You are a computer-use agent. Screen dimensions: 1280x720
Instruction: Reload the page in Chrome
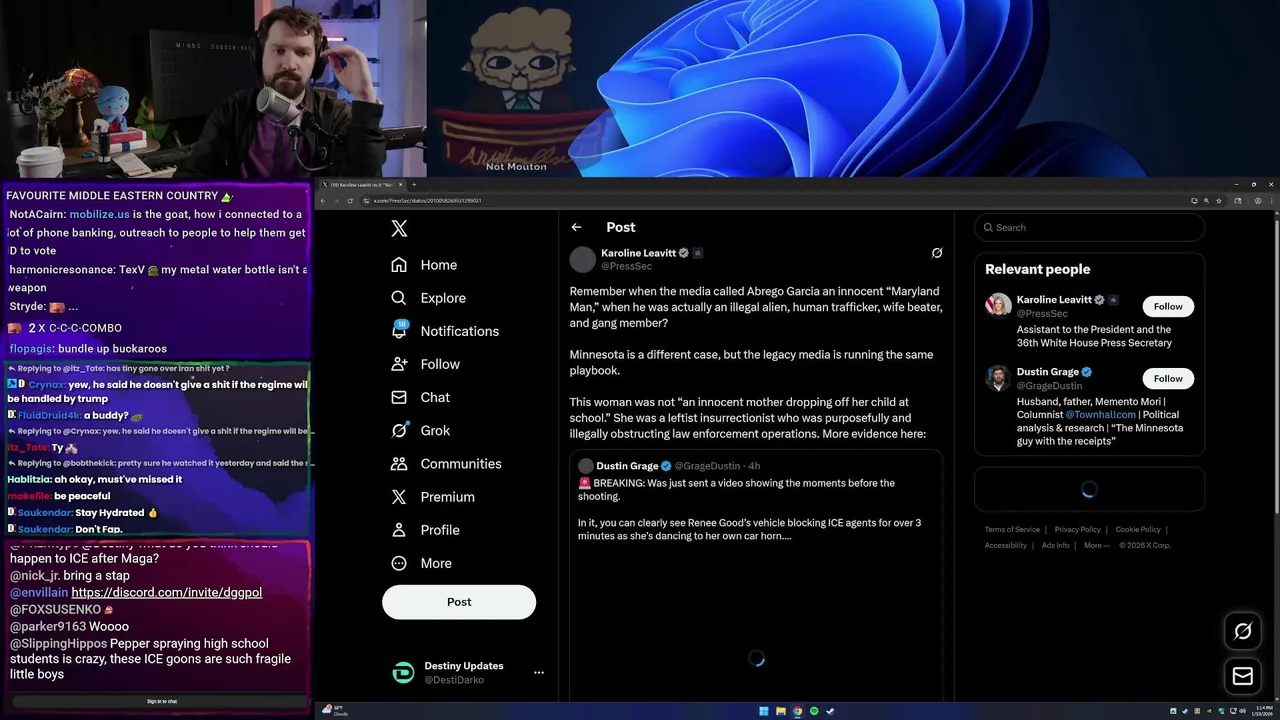click(x=349, y=201)
